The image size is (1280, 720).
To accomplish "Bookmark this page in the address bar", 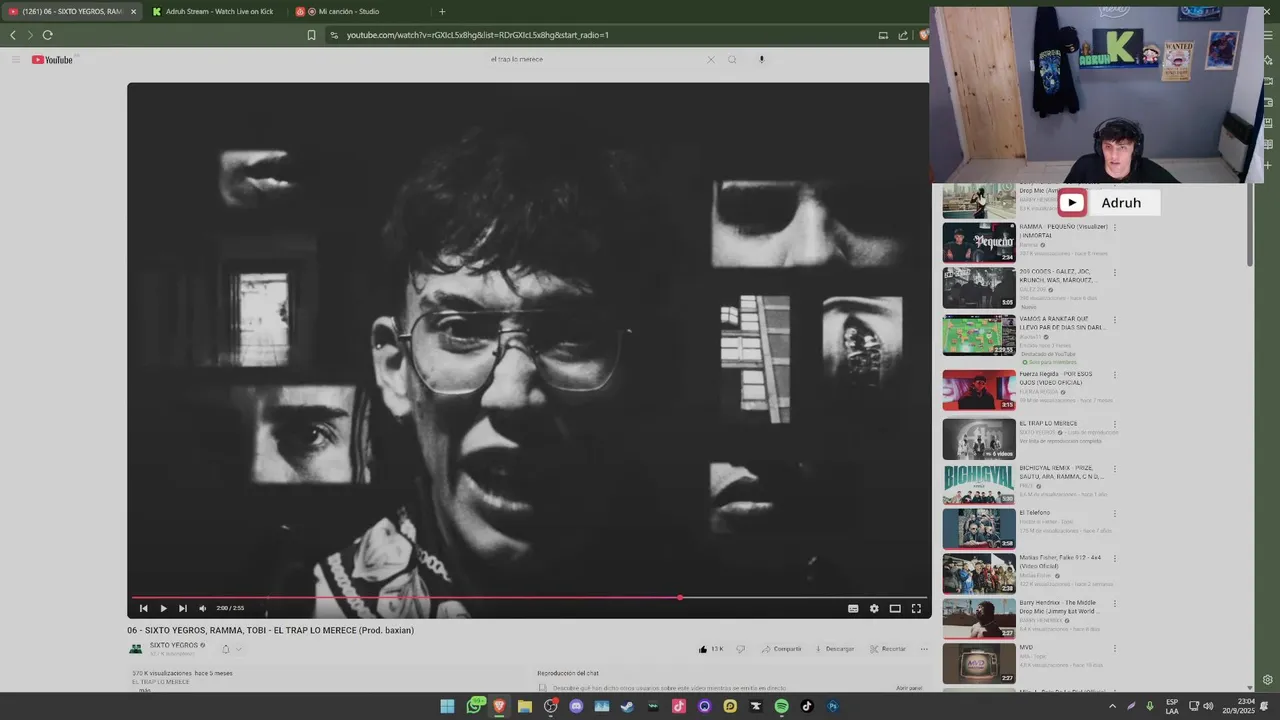I will (311, 35).
